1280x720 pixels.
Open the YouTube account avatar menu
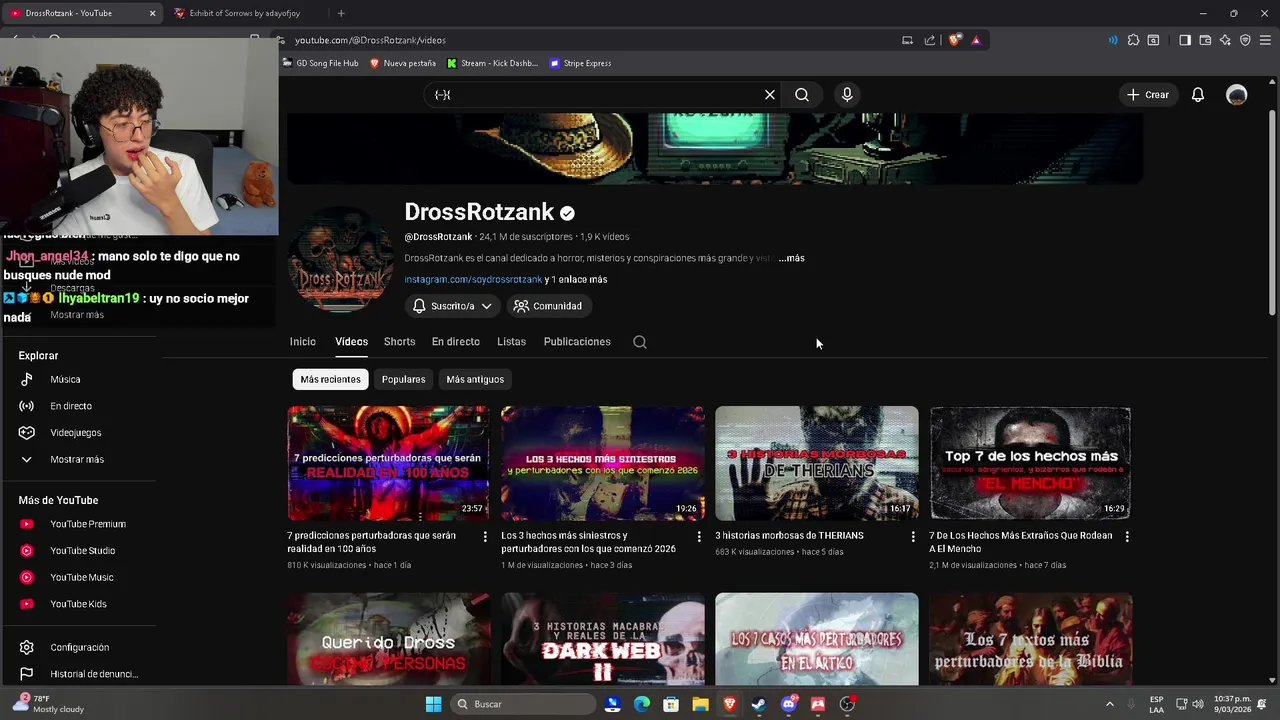[x=1237, y=95]
